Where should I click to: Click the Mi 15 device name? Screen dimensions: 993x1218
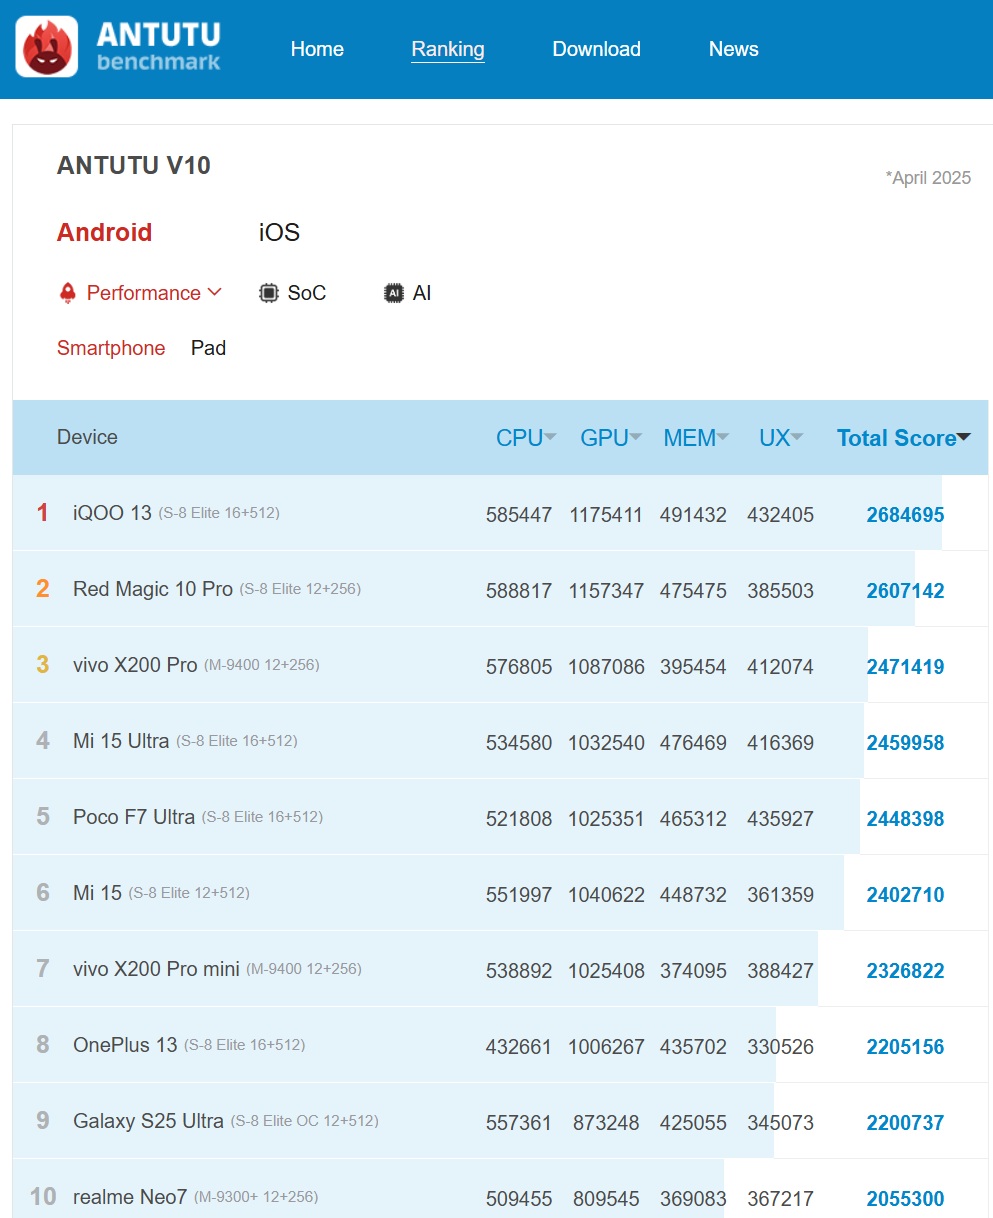coord(97,893)
